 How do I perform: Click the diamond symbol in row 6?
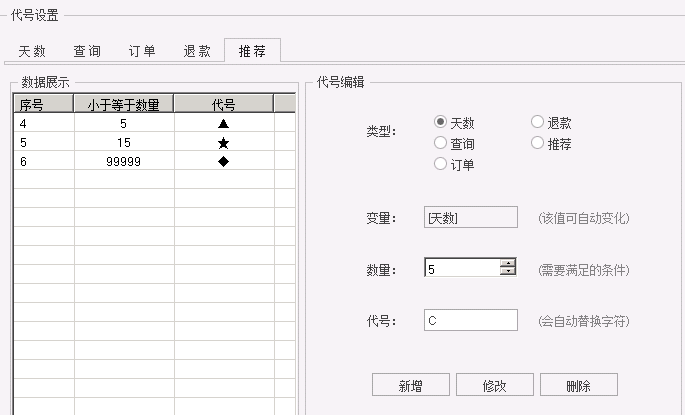pyautogui.click(x=223, y=162)
